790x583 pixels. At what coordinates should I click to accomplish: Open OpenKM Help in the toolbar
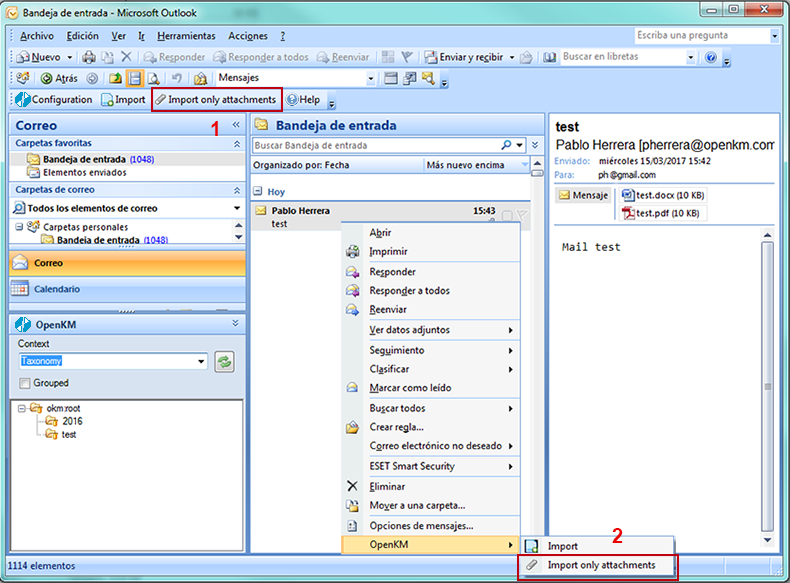click(x=303, y=100)
